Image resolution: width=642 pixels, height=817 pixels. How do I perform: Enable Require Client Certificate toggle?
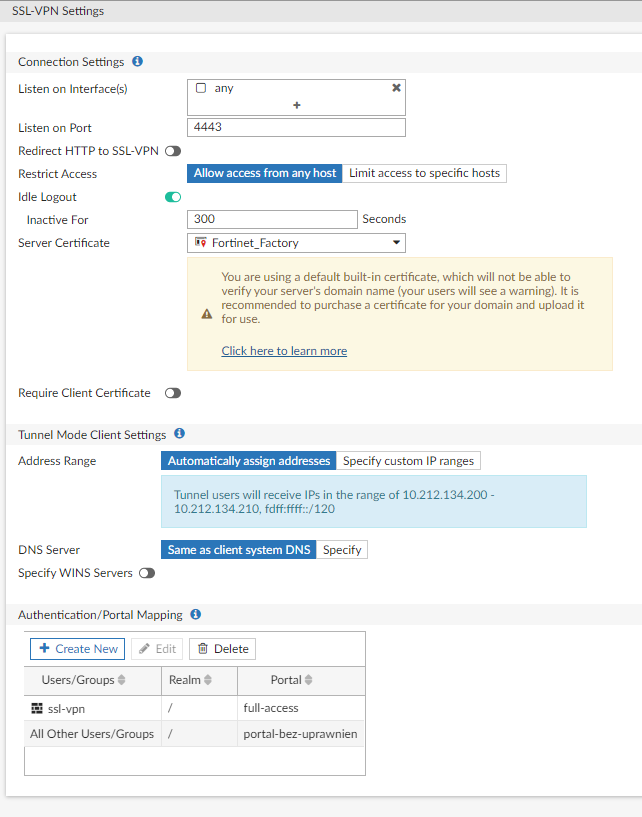pos(173,394)
